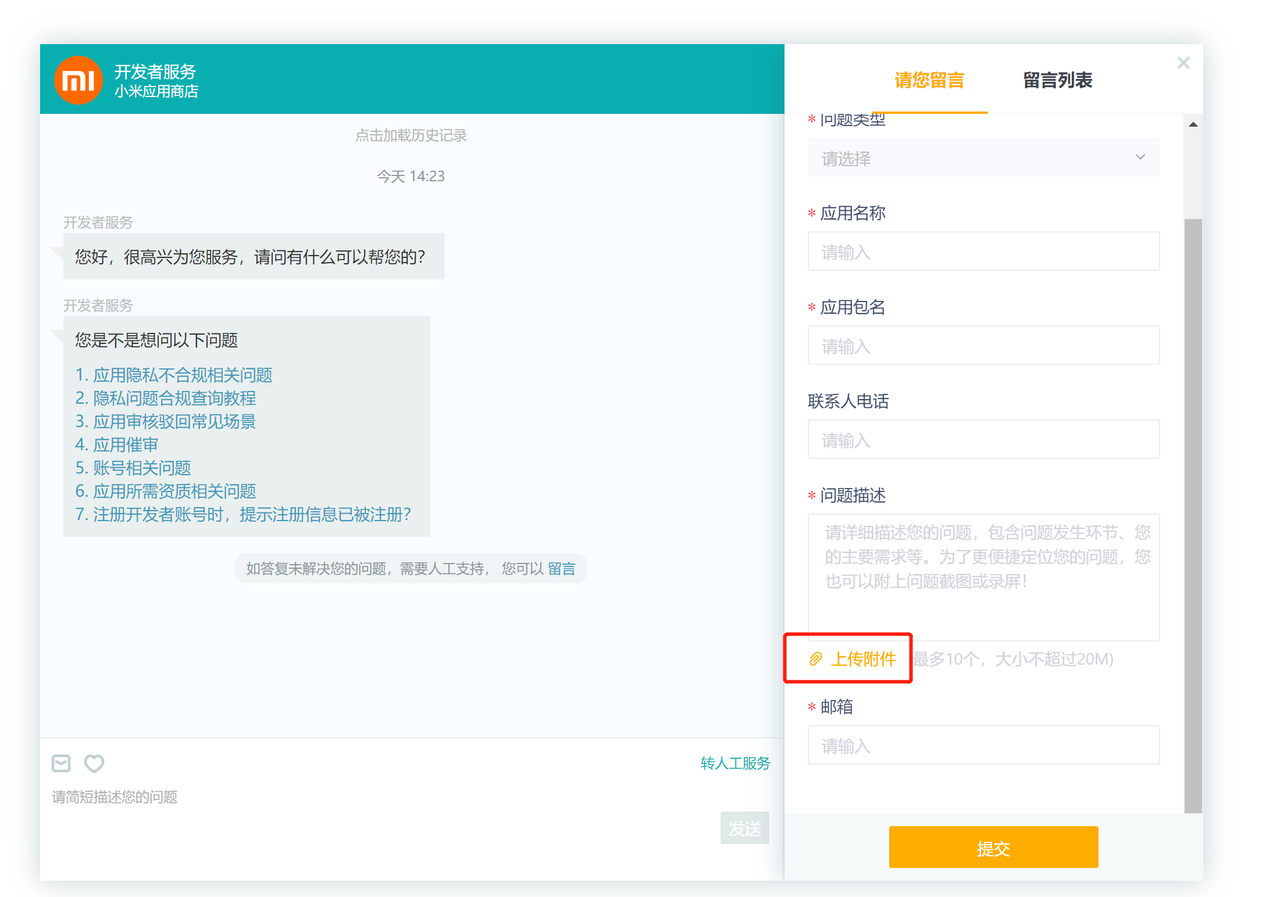Focus the 联系人电话 input field
Screen dimensions: 1280x897
tap(984, 440)
